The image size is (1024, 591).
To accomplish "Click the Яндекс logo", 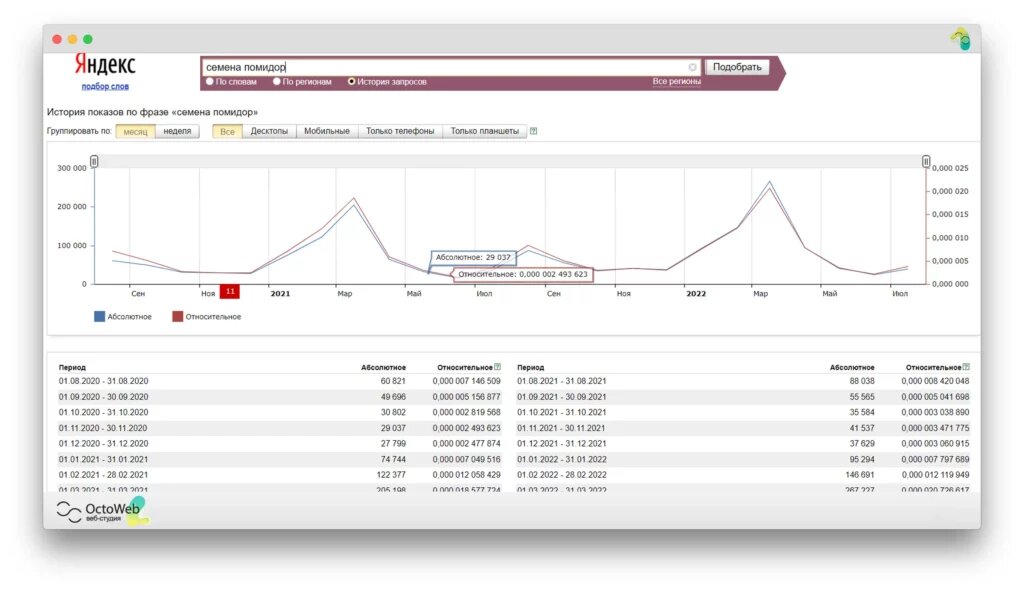I will point(104,65).
